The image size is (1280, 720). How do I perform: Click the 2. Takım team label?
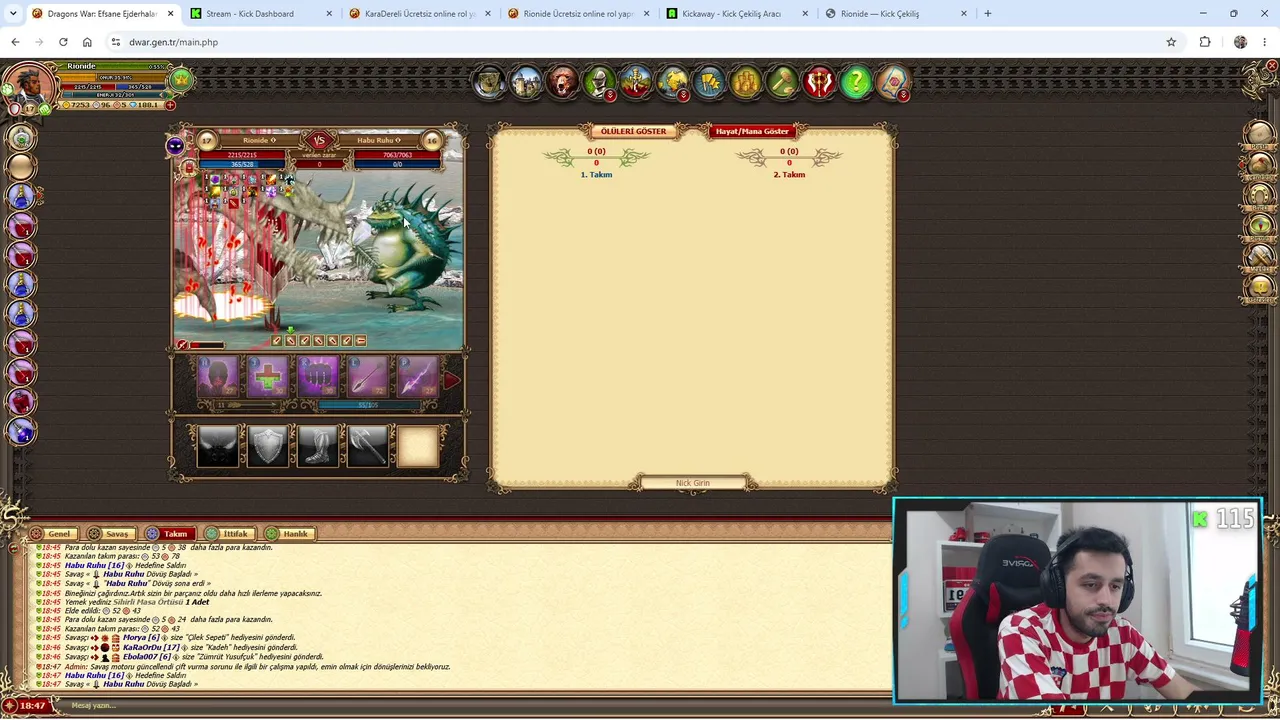(x=789, y=175)
